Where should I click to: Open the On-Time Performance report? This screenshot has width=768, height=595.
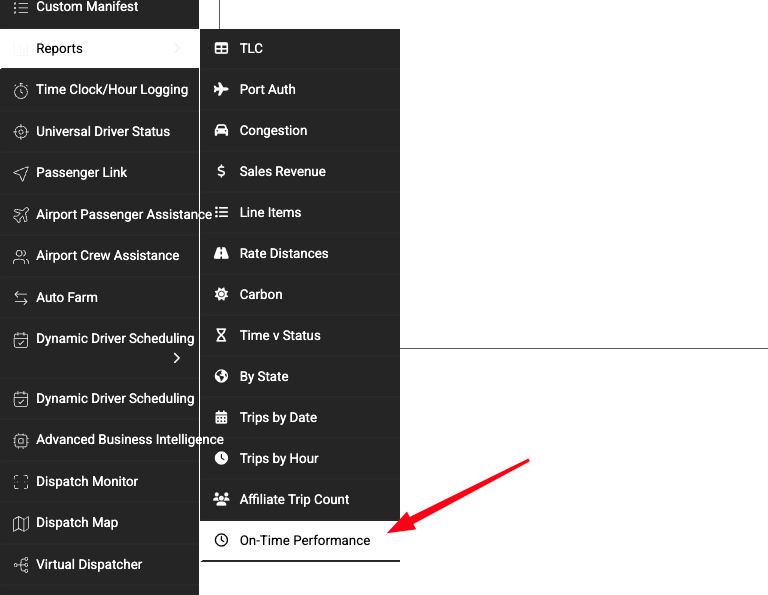coord(304,540)
